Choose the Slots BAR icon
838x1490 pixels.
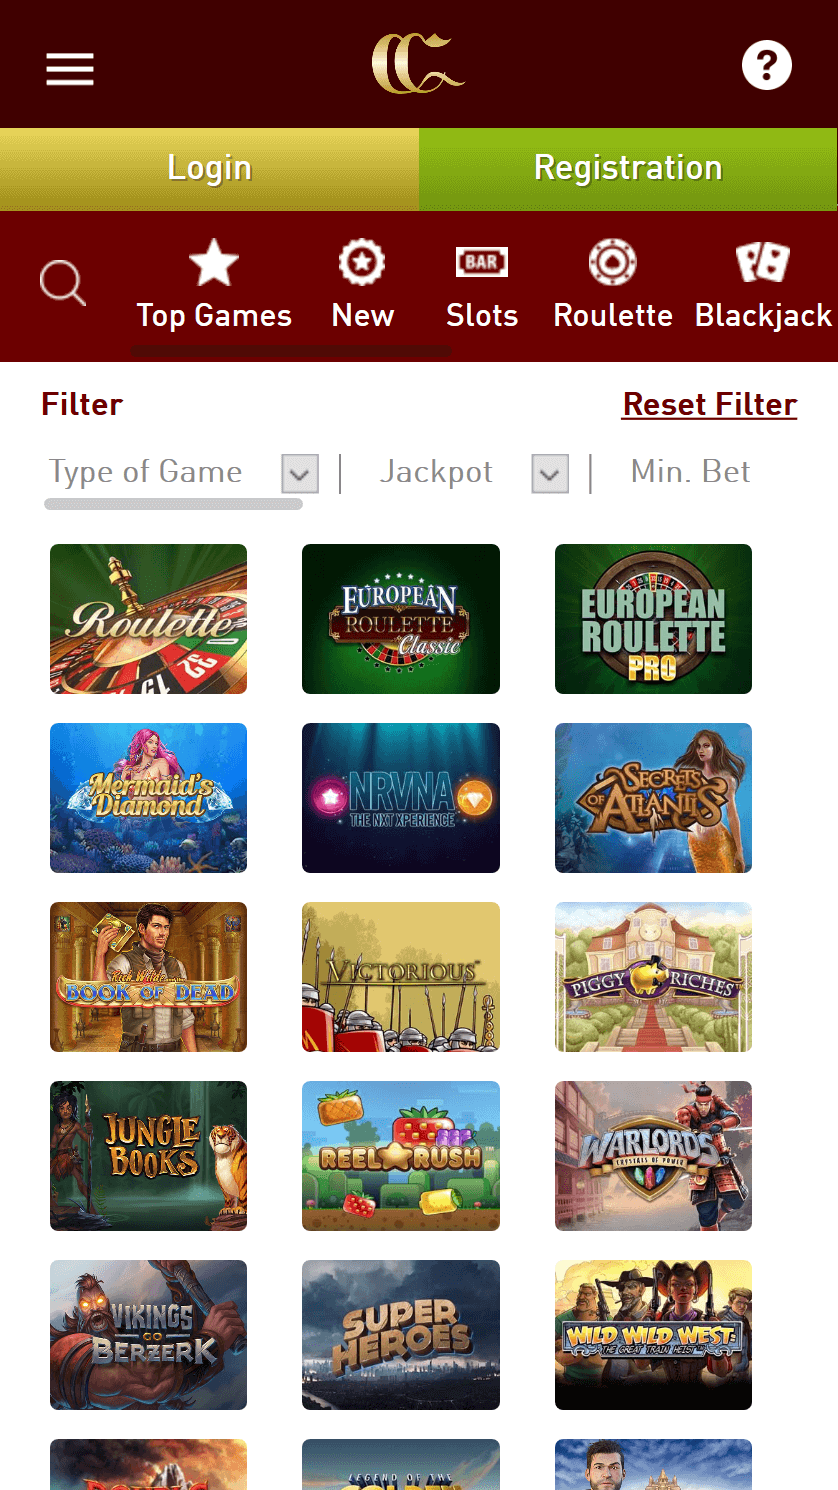[482, 262]
